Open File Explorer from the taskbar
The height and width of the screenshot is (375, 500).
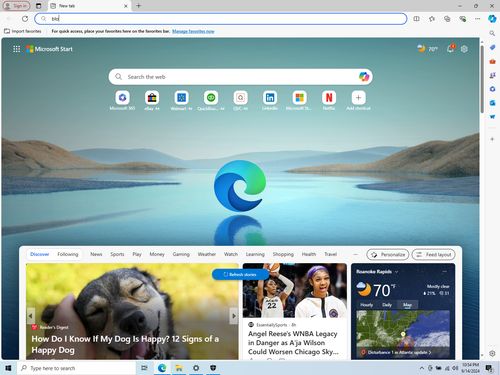coord(179,368)
